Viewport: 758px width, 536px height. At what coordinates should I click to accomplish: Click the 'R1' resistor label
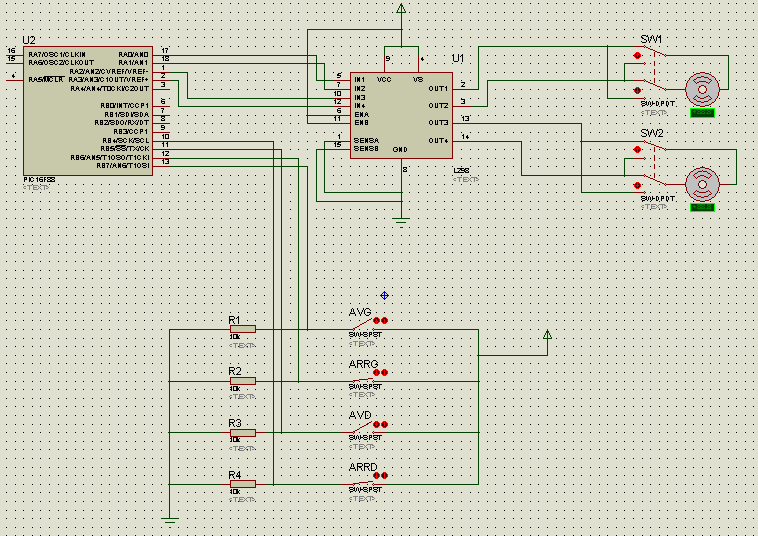point(234,320)
